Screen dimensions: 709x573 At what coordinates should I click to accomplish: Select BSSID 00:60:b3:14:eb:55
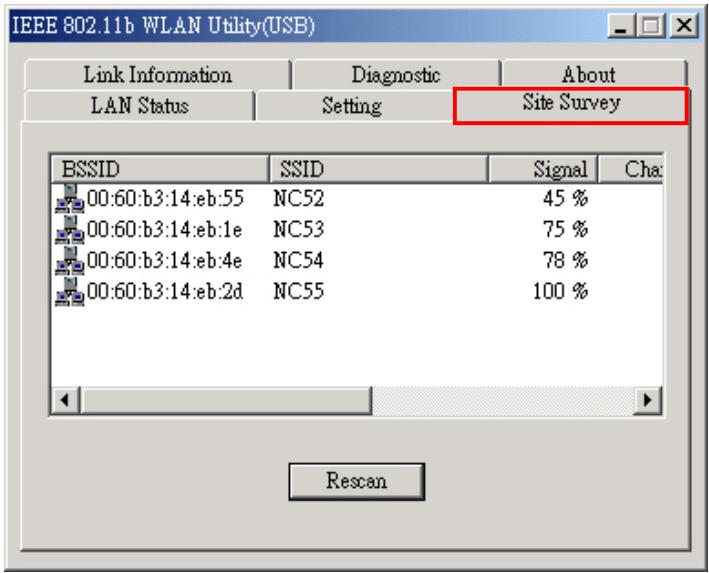tap(165, 199)
